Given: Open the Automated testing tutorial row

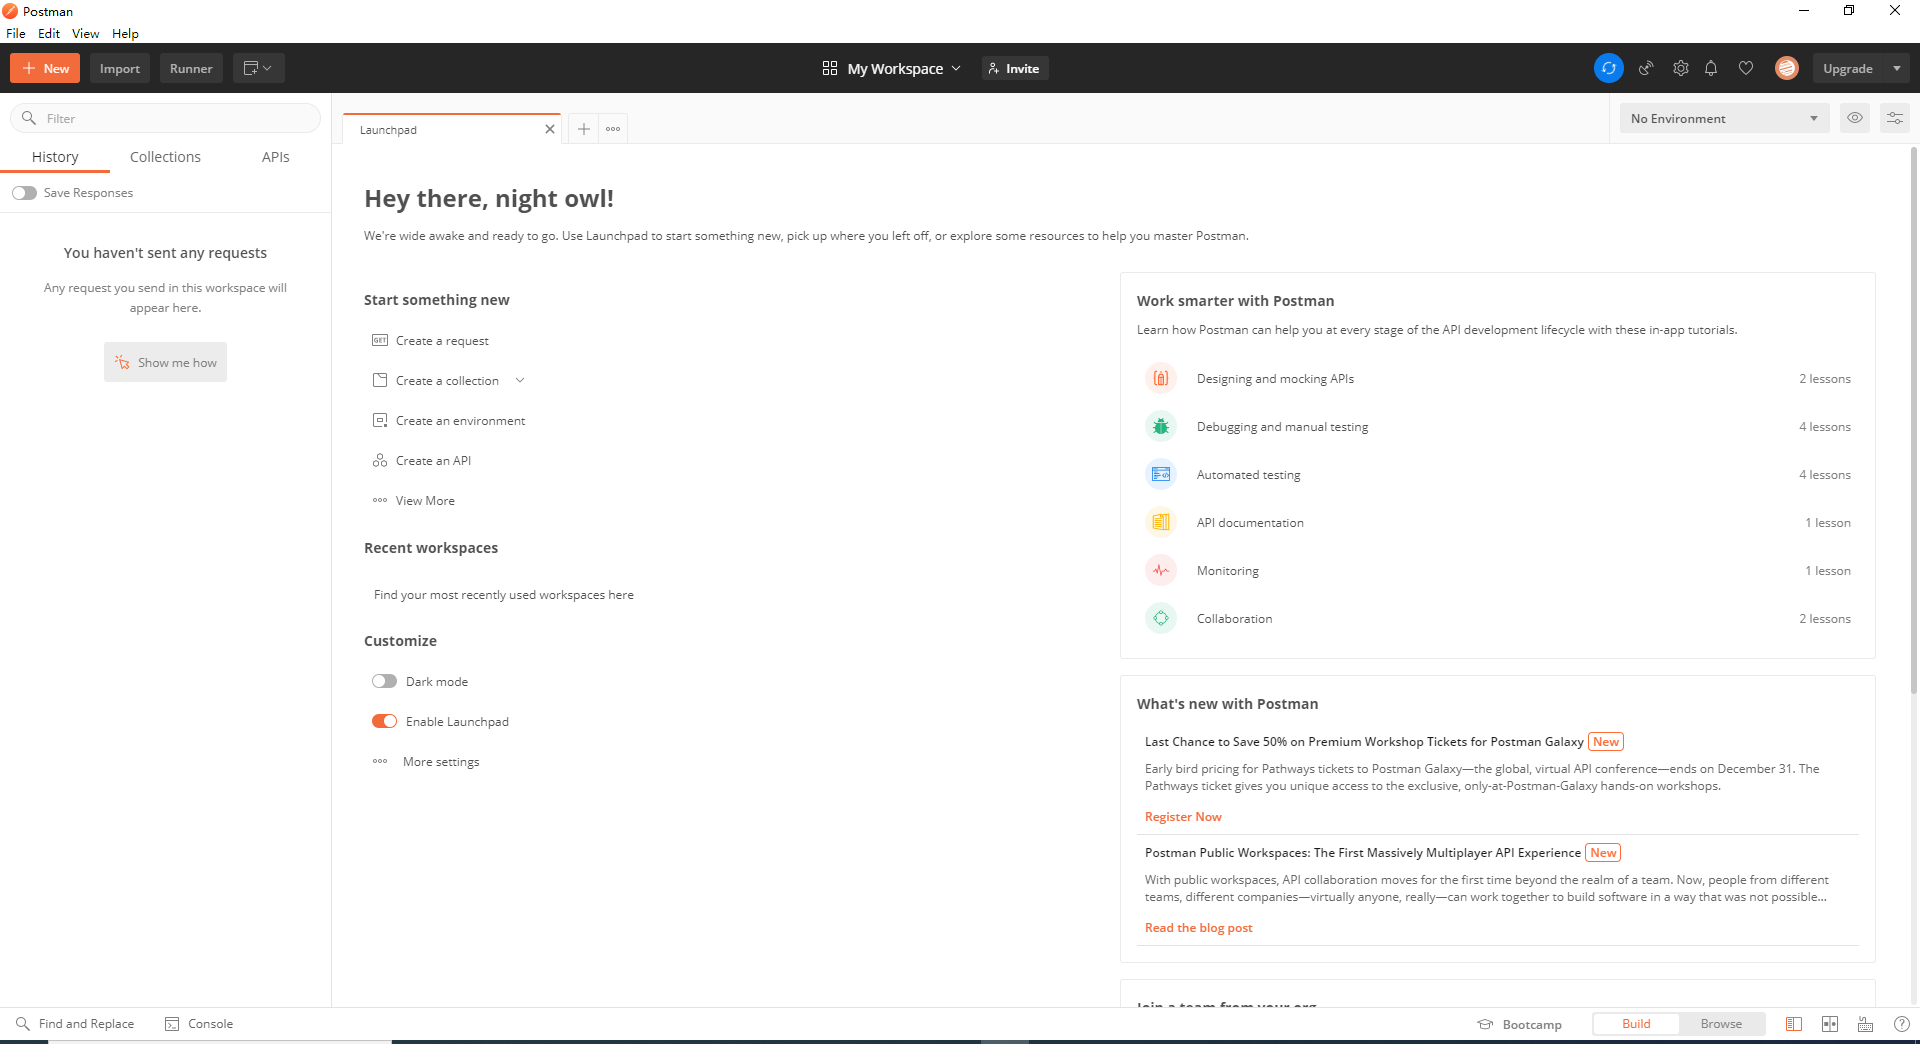Looking at the screenshot, I should (1498, 475).
